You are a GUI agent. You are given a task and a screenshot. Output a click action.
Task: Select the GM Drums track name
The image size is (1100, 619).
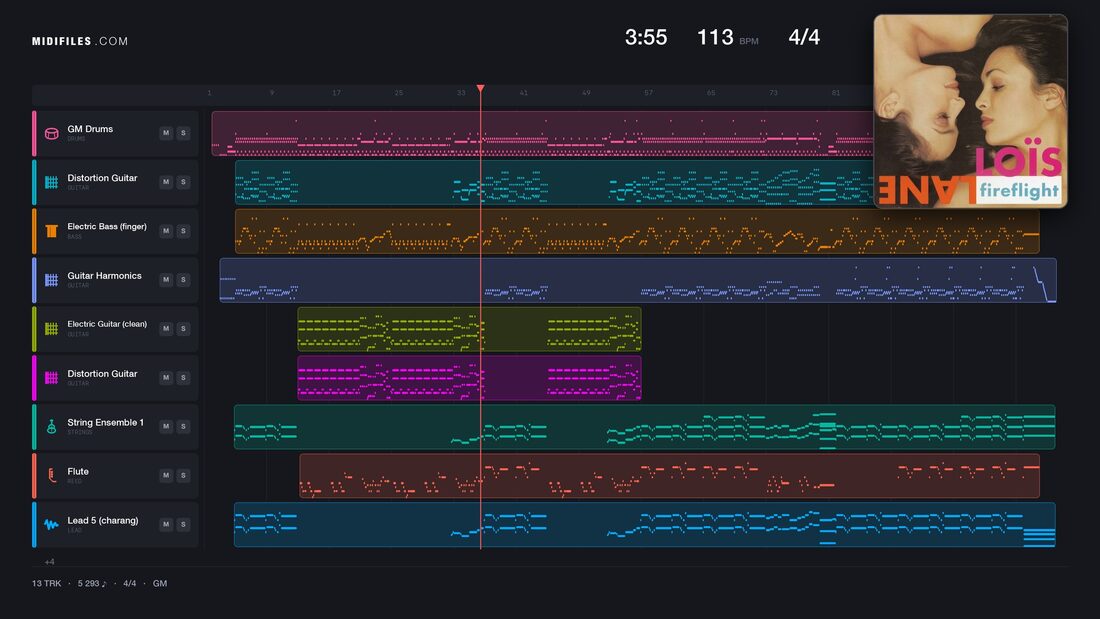[x=90, y=129]
